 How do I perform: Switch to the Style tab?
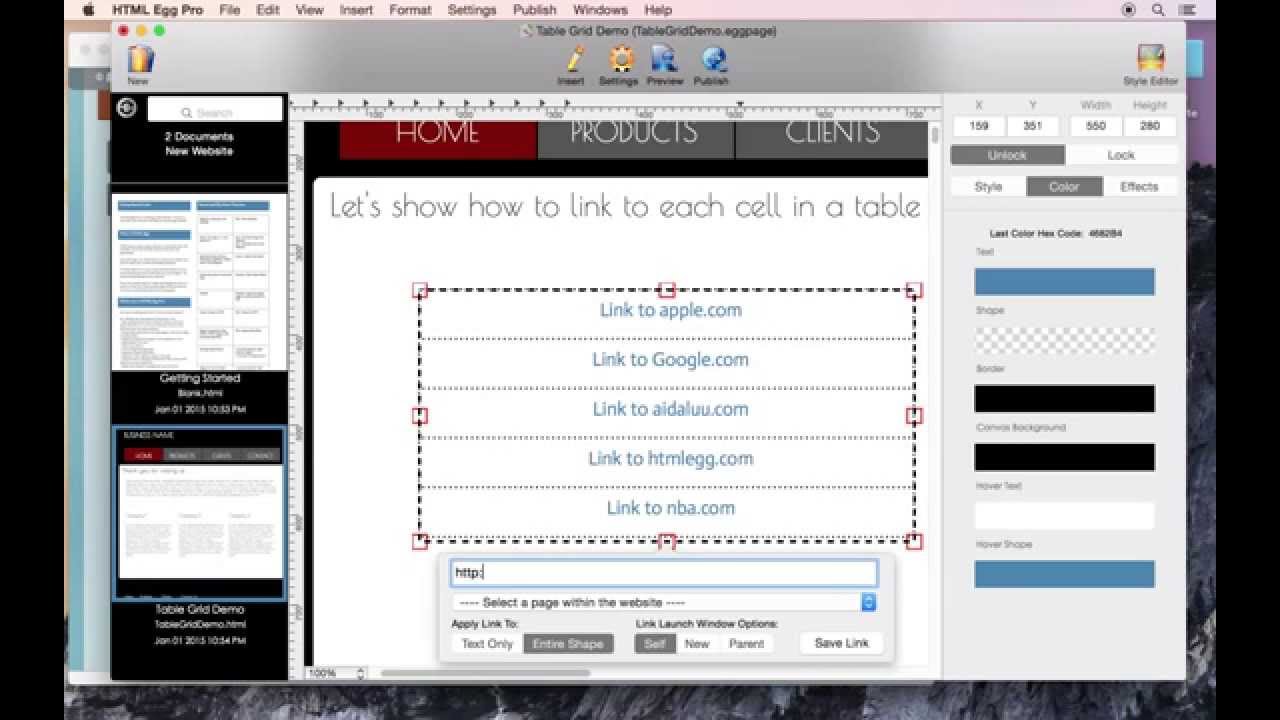988,187
